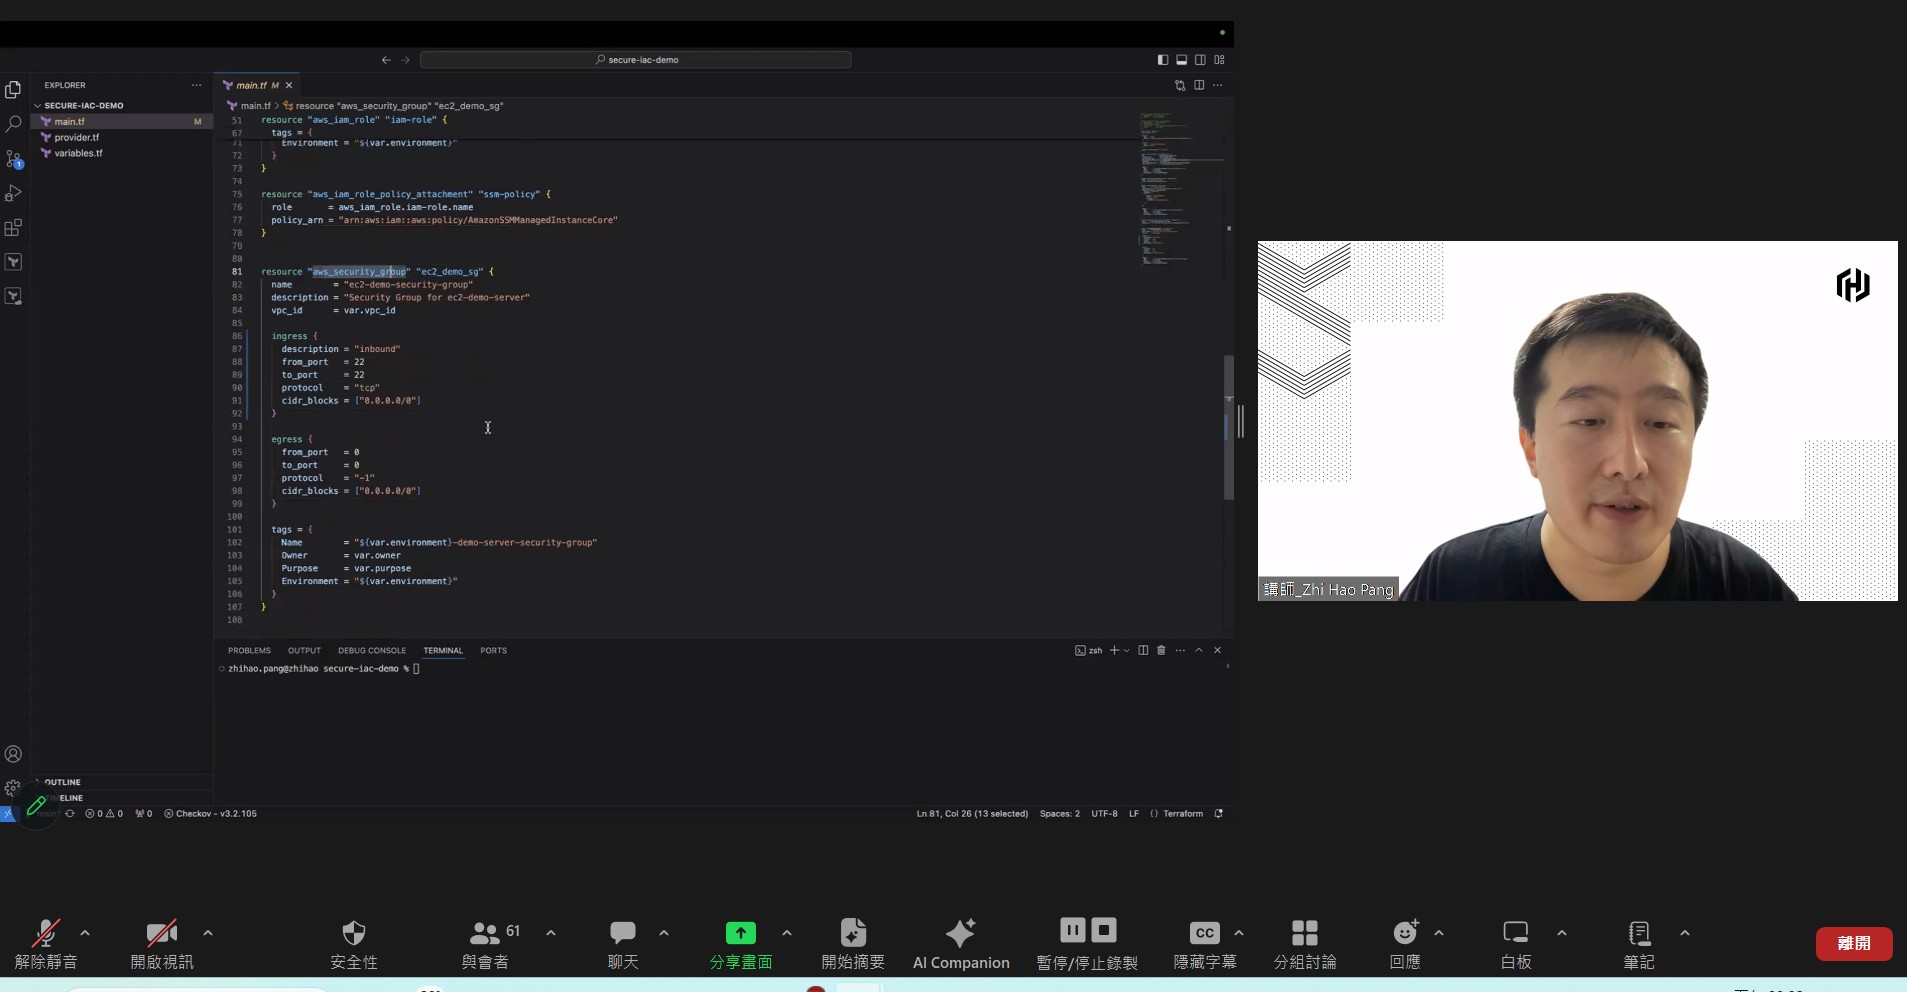Open the Extensions view icon

pyautogui.click(x=13, y=228)
